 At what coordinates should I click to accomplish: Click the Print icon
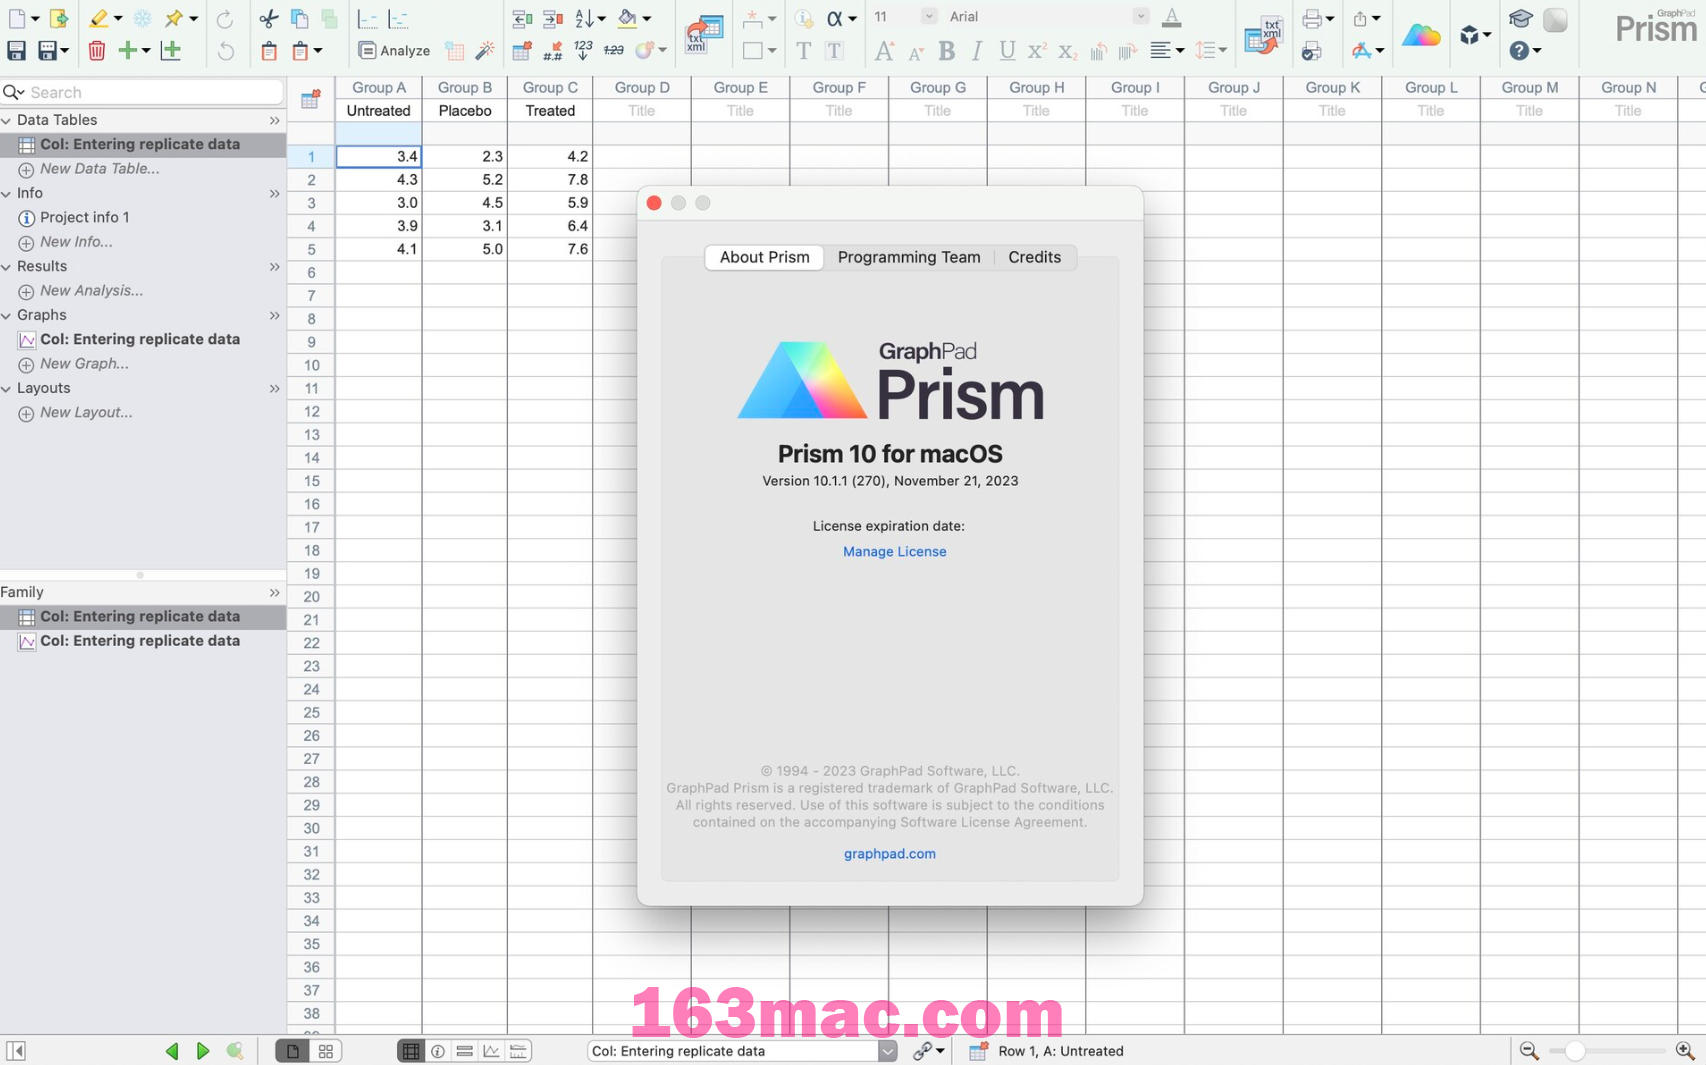click(1312, 18)
